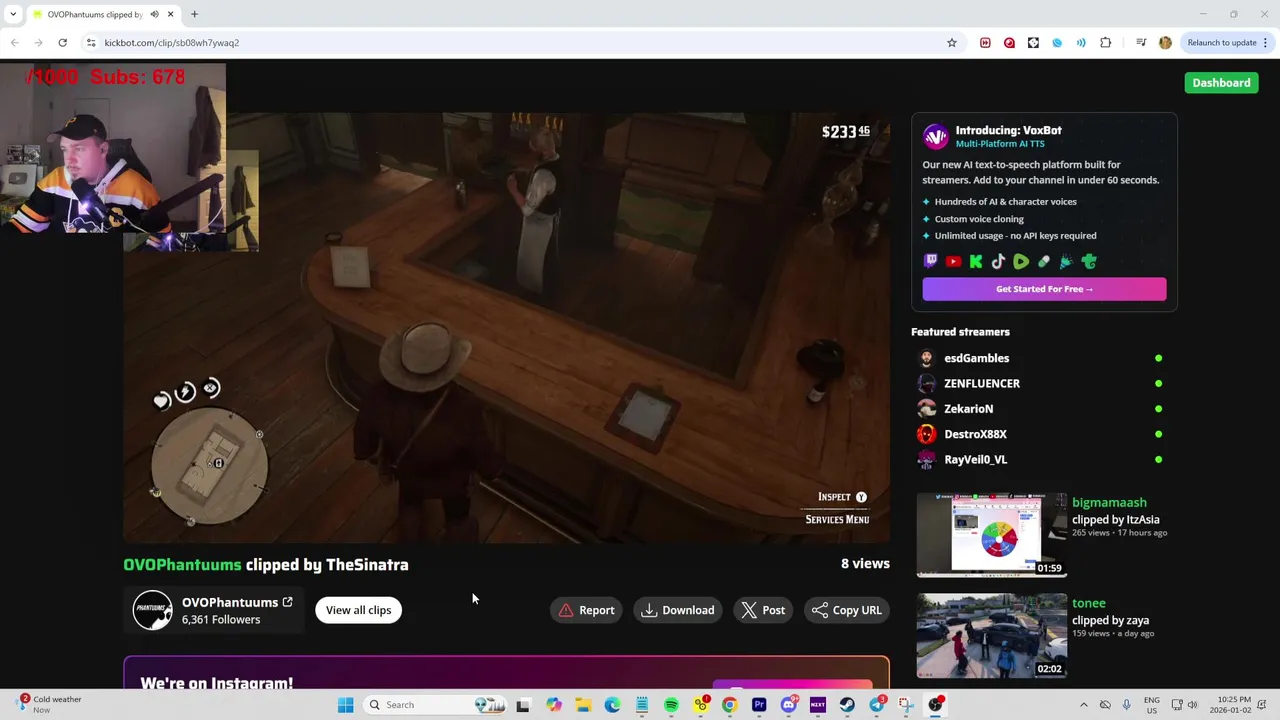Image resolution: width=1280 pixels, height=720 pixels.
Task: Click the Twitch icon in VoxBot panel
Action: 931,261
